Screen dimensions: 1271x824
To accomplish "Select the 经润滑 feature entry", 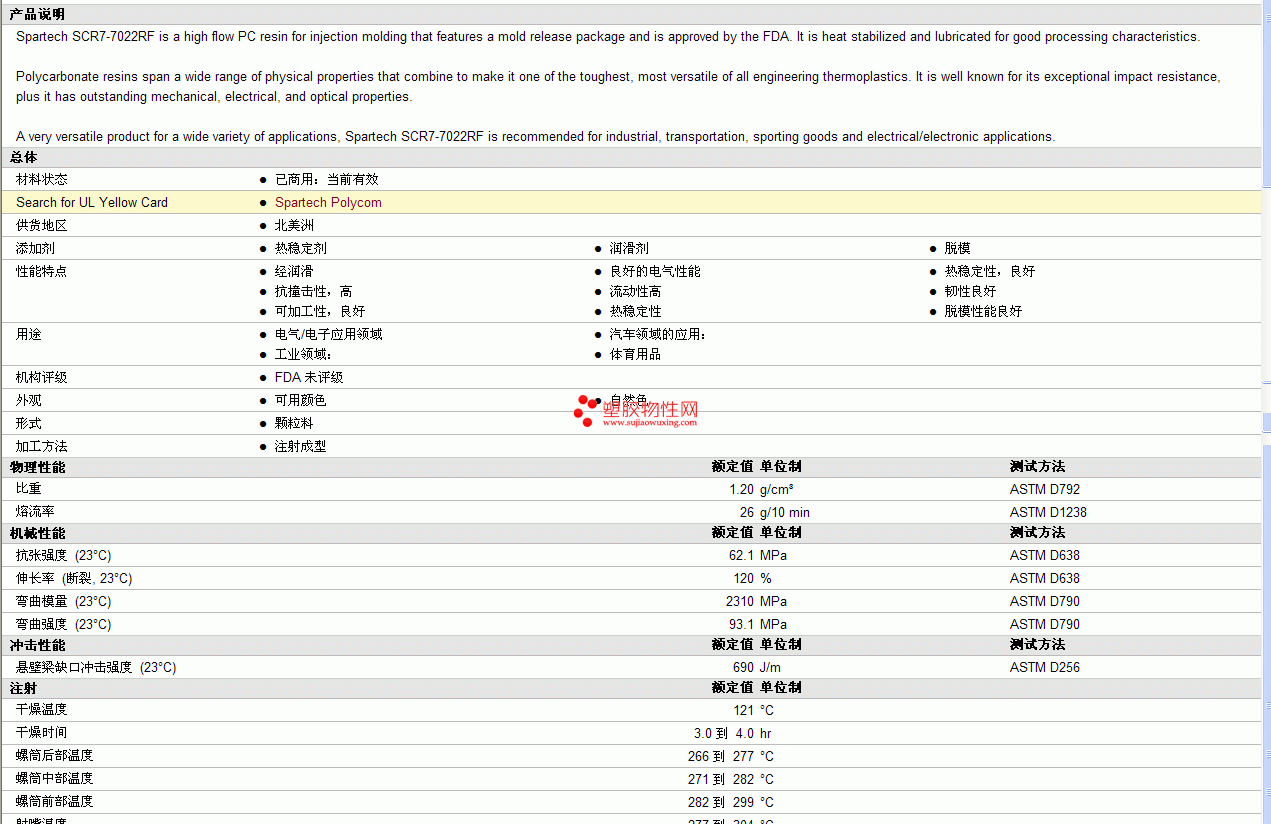I will coord(294,271).
